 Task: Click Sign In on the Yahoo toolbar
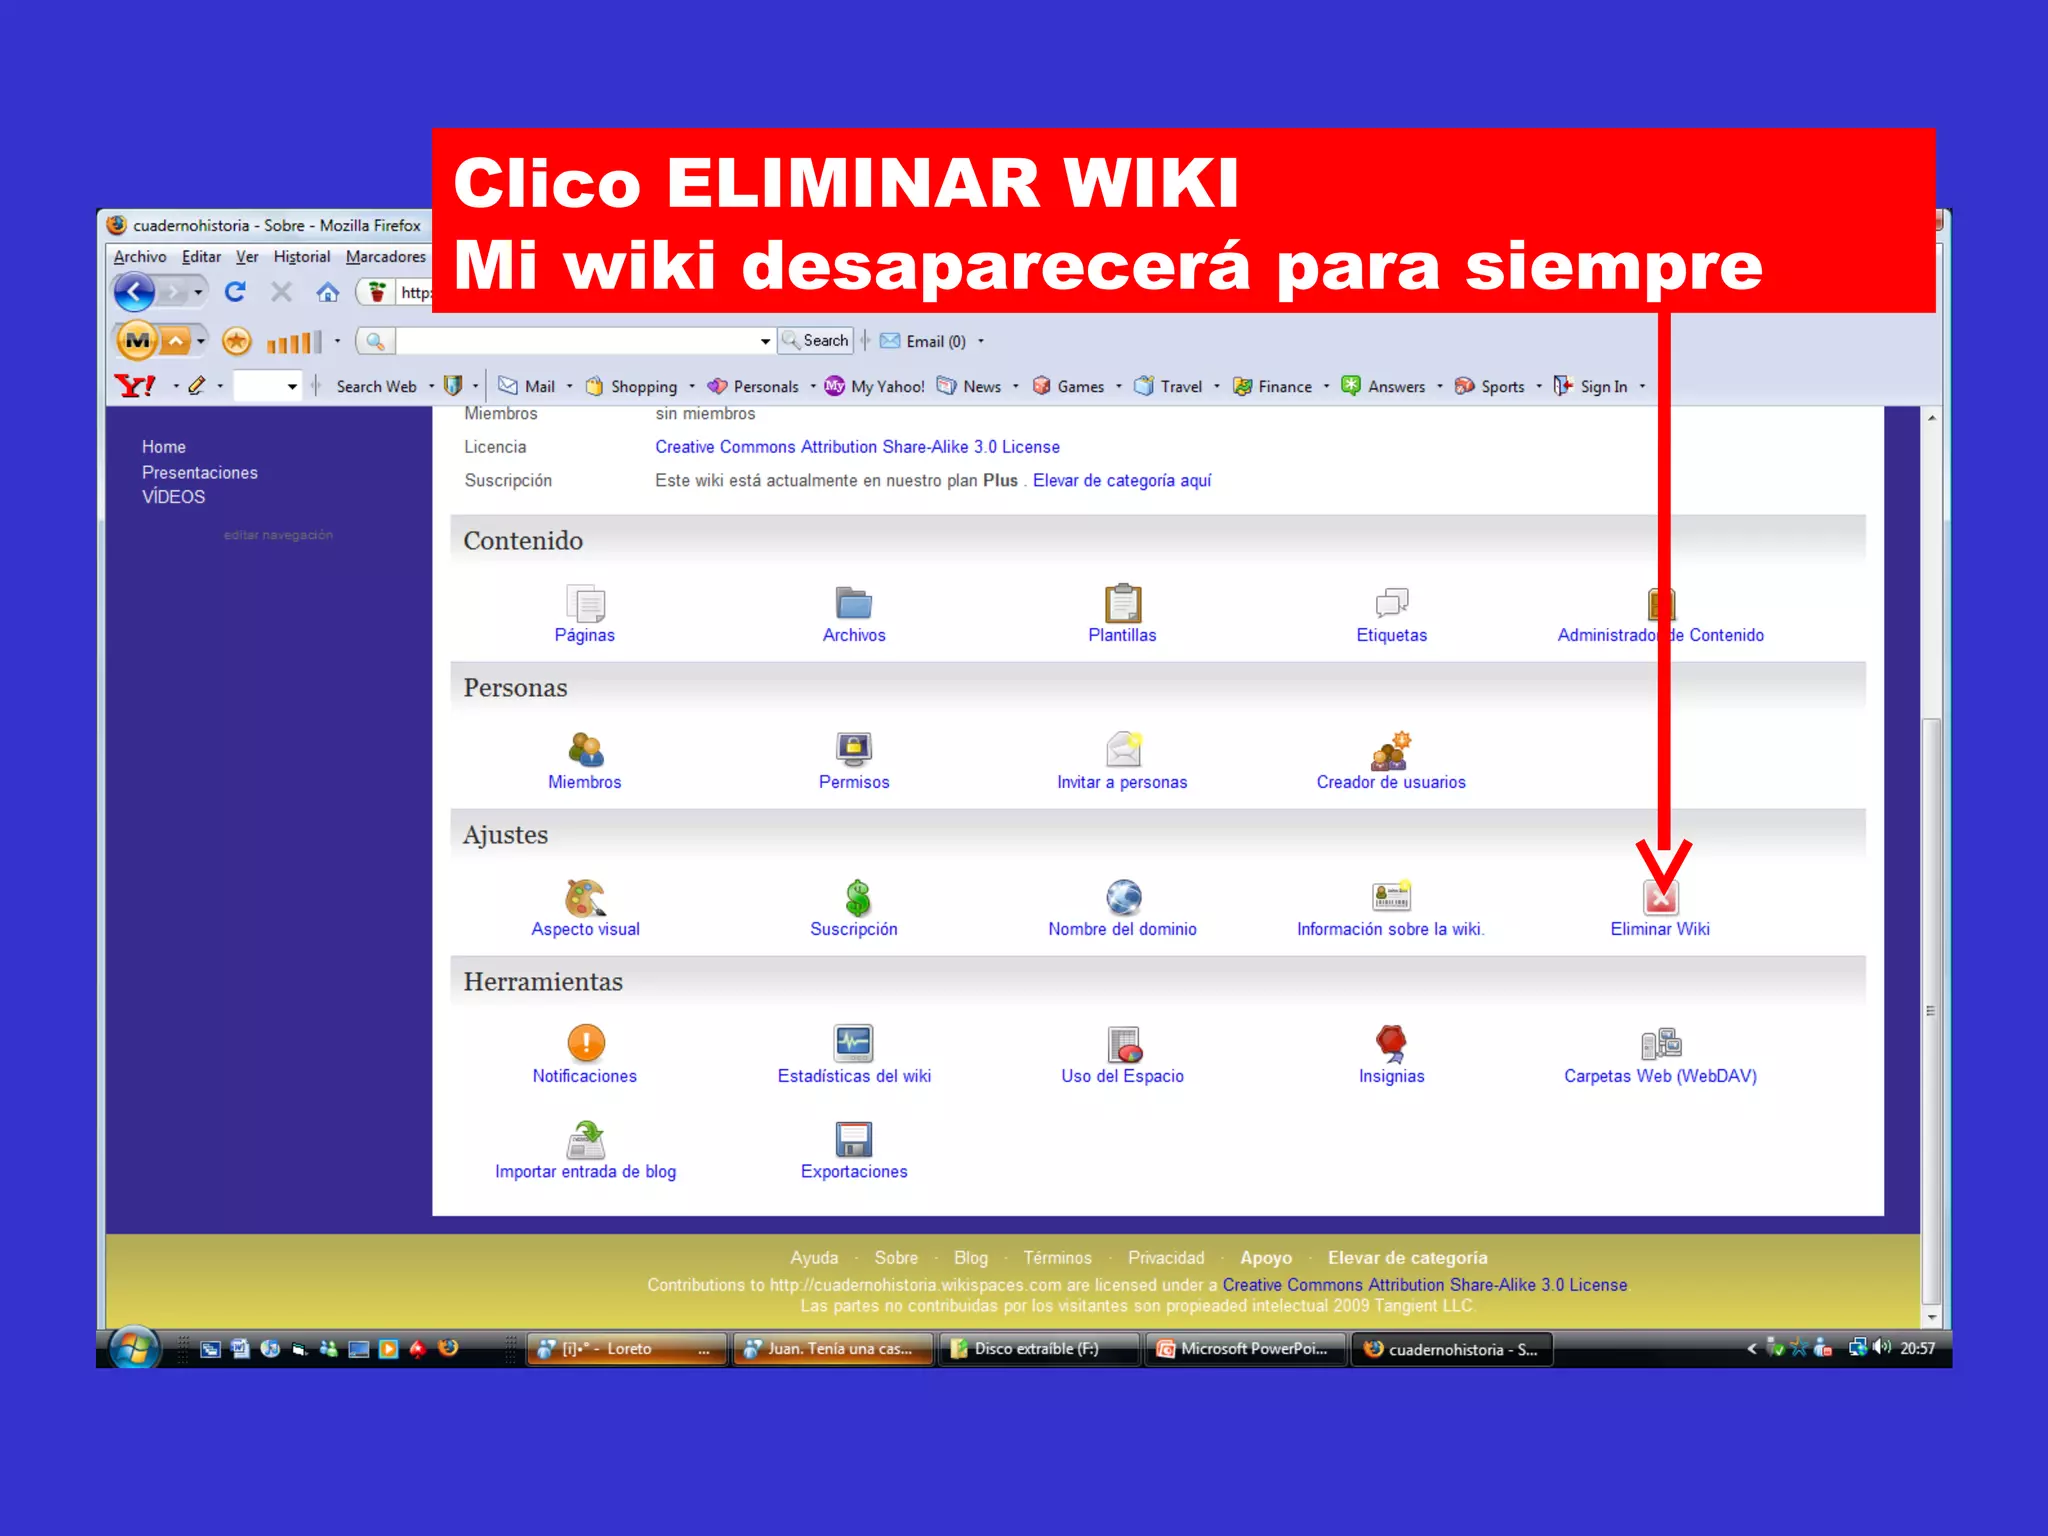click(1591, 386)
